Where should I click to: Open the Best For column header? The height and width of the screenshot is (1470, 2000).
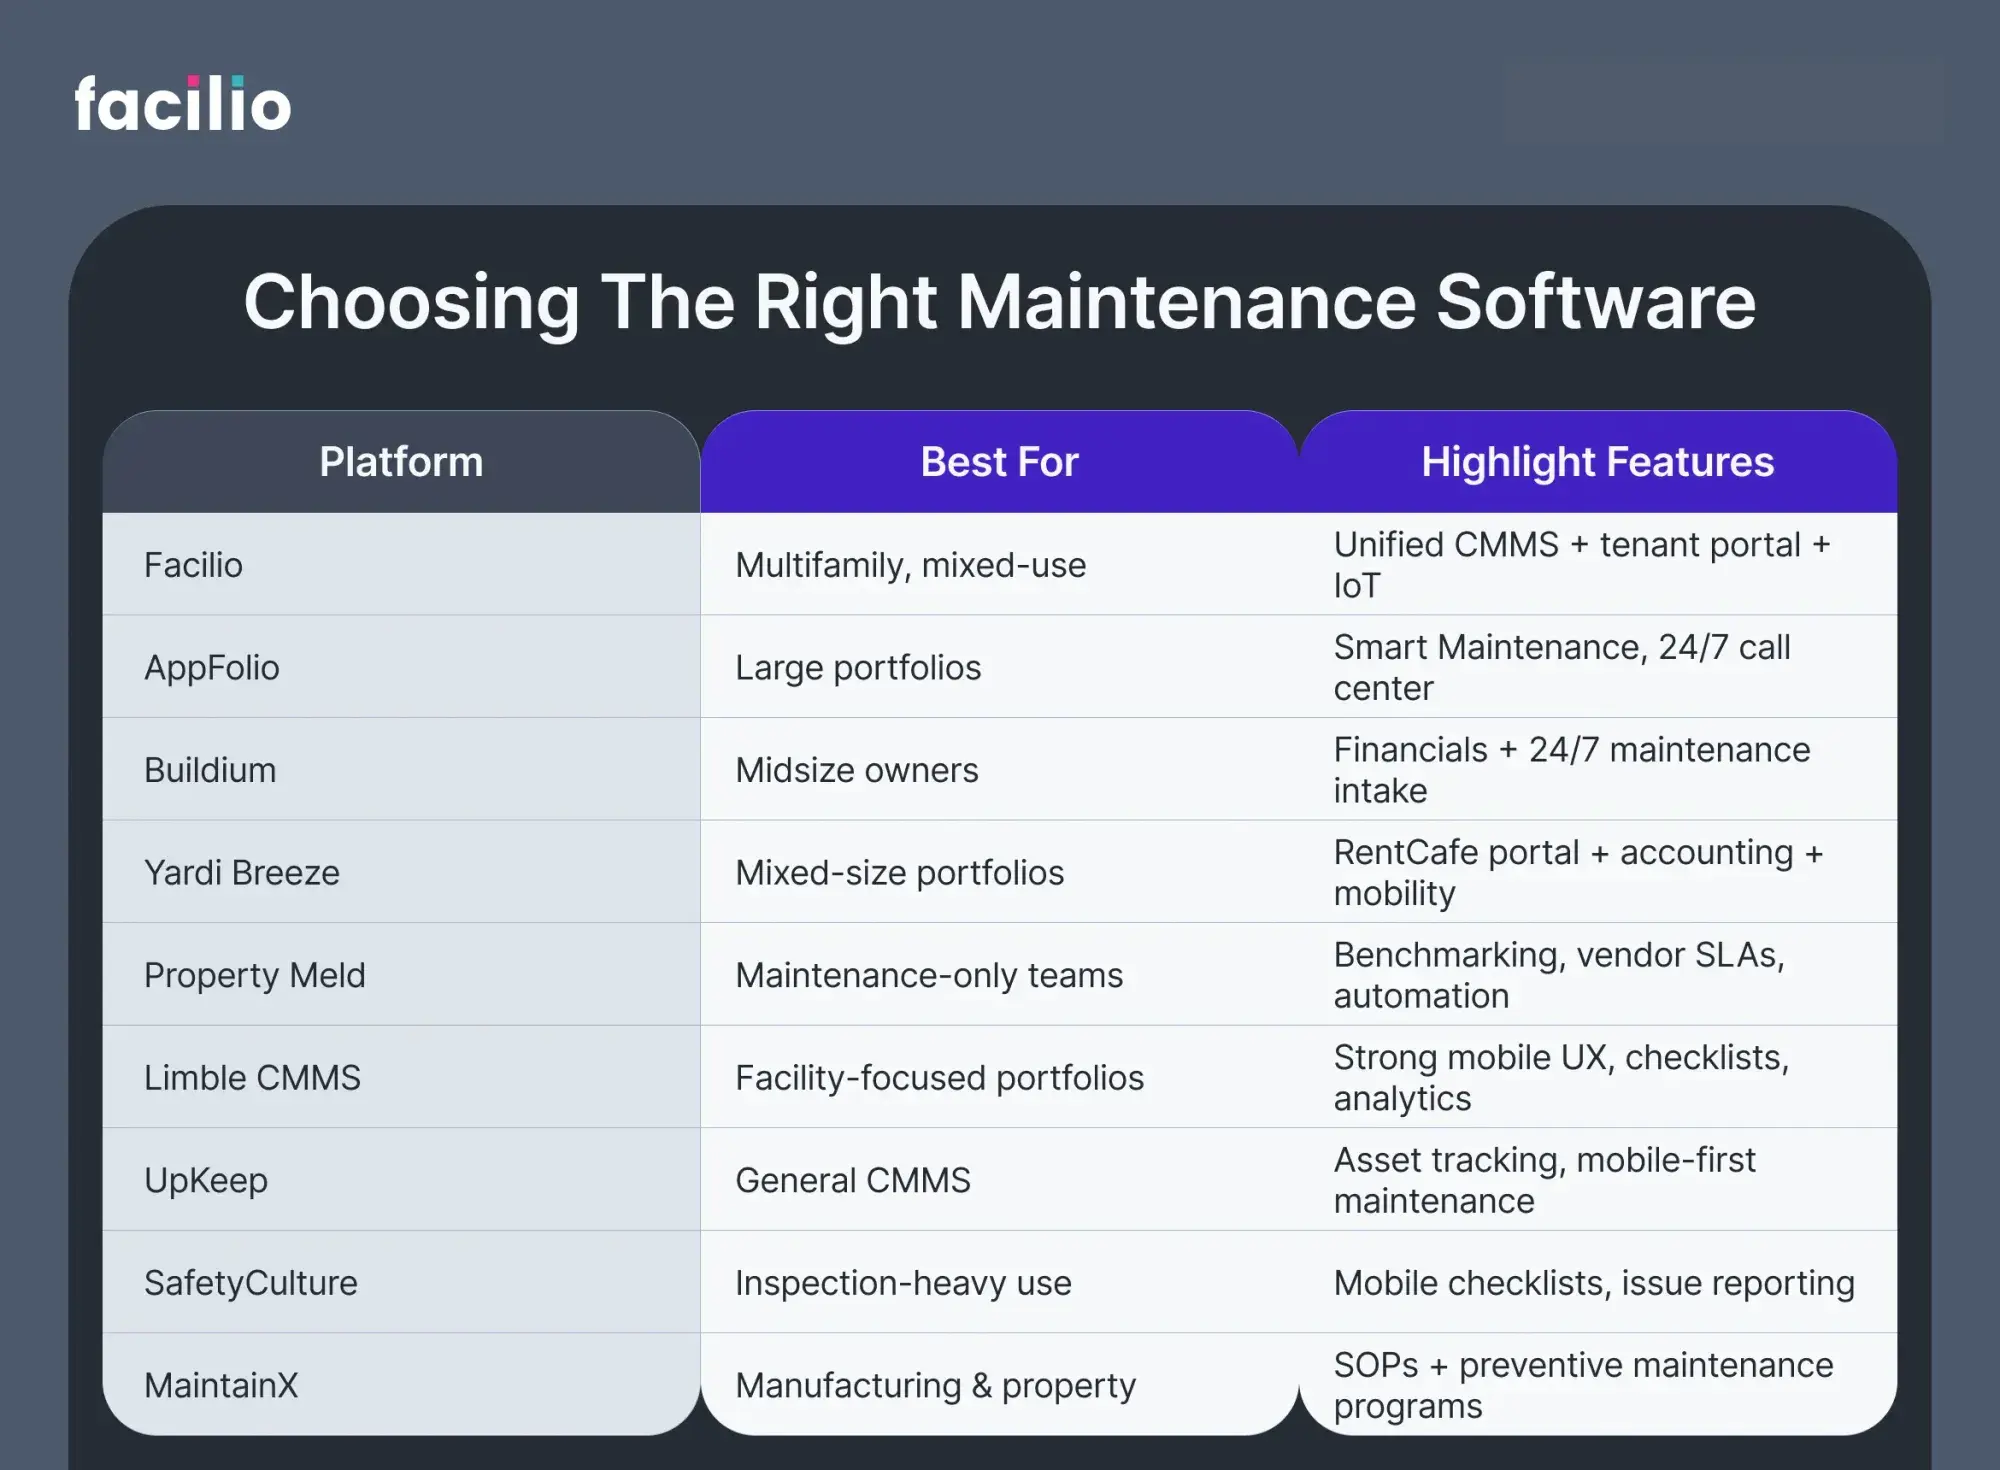[x=998, y=461]
